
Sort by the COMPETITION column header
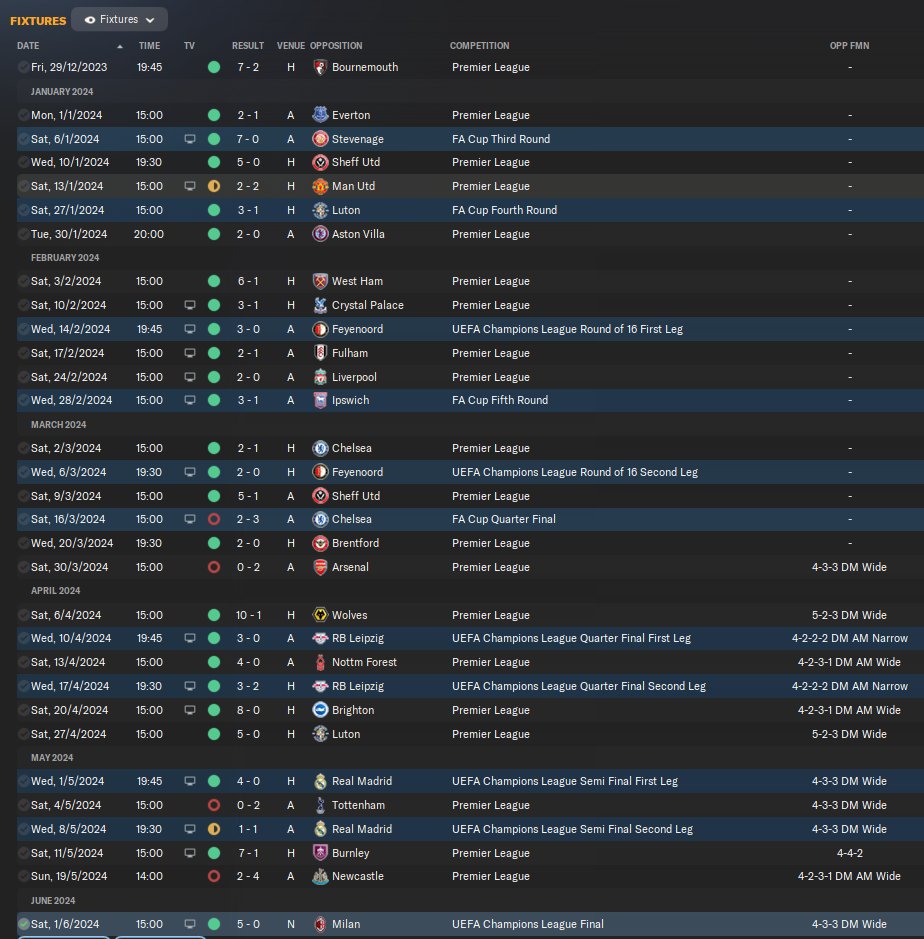click(480, 46)
